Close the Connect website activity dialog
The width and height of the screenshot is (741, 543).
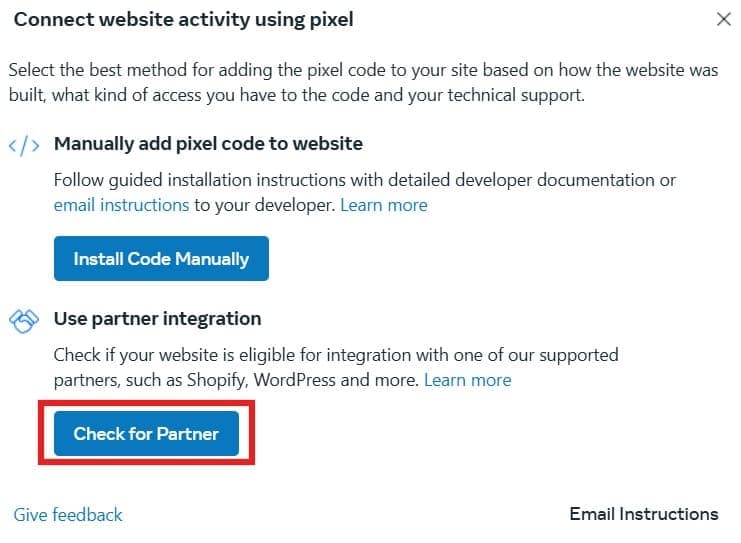coord(724,19)
